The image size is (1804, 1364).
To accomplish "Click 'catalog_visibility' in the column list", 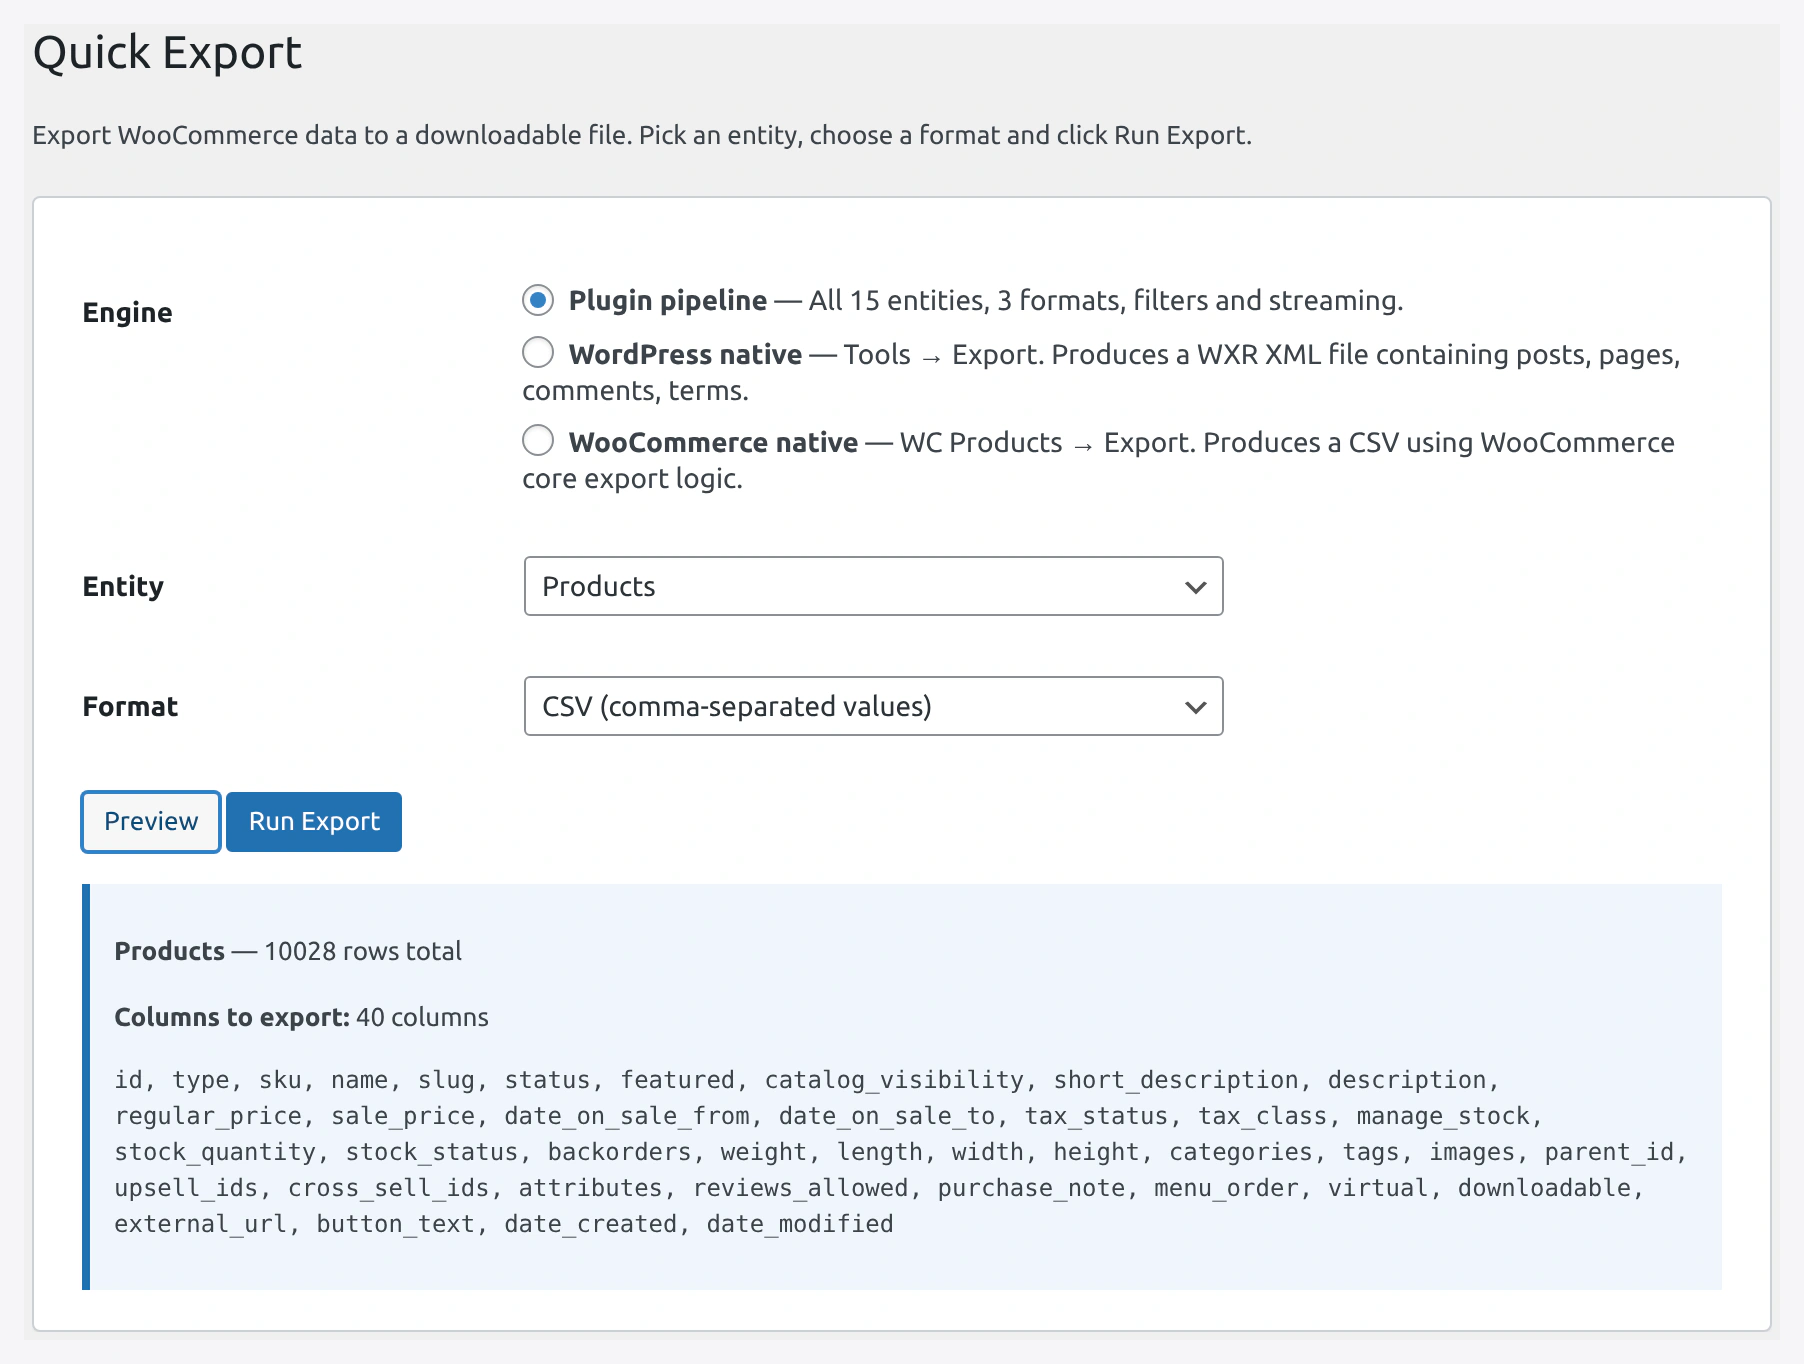I will pyautogui.click(x=894, y=1080).
